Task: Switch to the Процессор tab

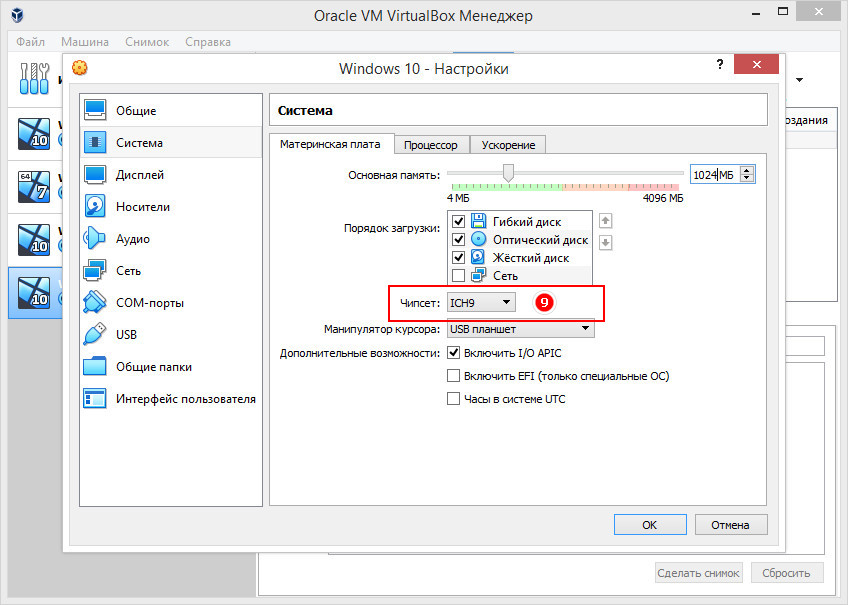Action: [x=430, y=145]
